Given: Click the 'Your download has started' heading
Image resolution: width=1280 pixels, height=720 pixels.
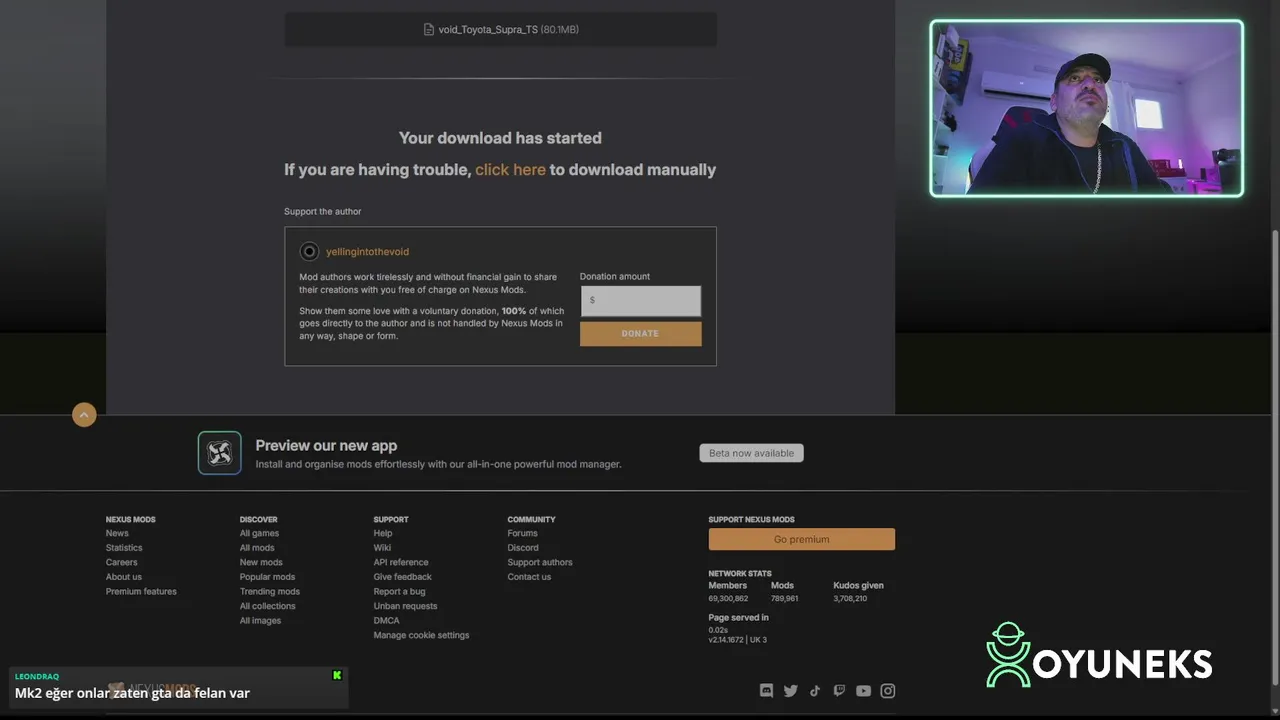Looking at the screenshot, I should tap(500, 138).
